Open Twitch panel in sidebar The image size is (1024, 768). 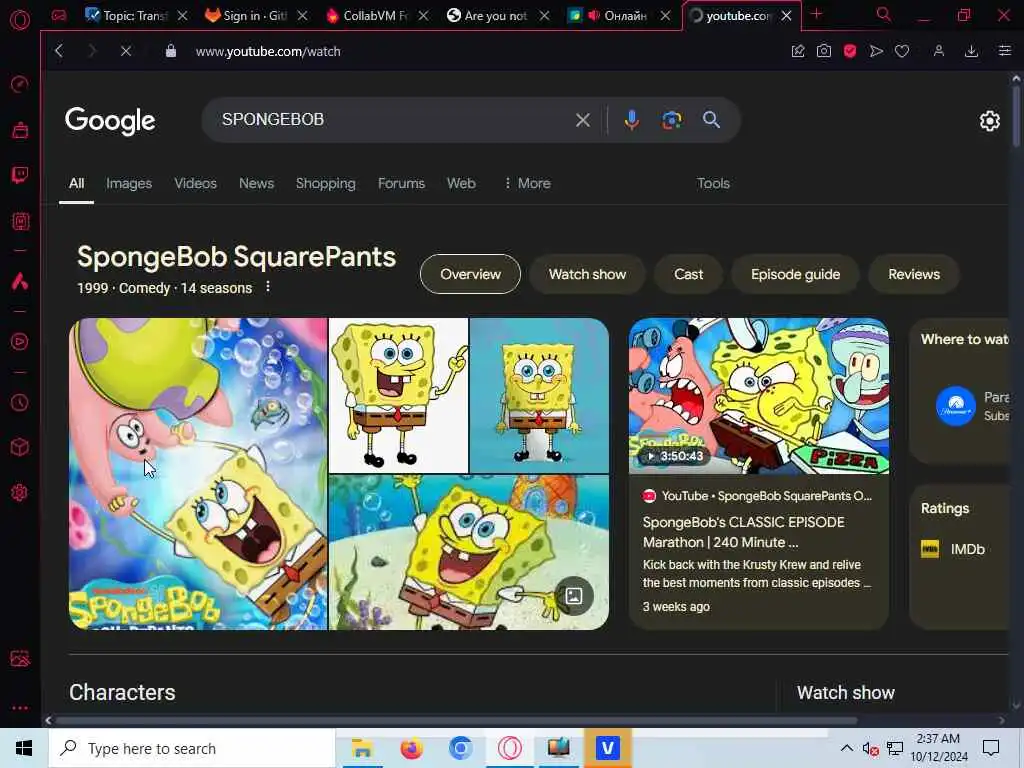click(x=20, y=175)
